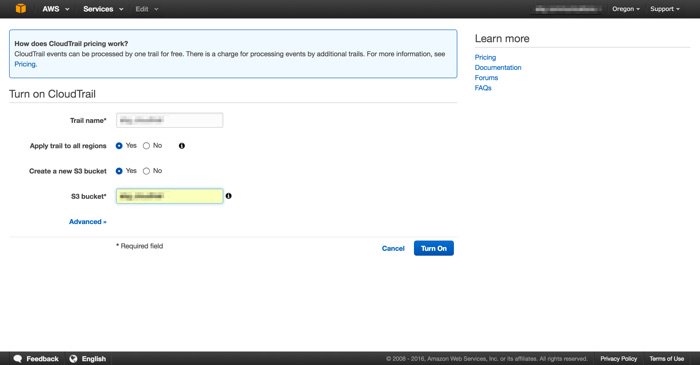The width and height of the screenshot is (700, 365).
Task: Click the globe language icon
Action: (73, 359)
